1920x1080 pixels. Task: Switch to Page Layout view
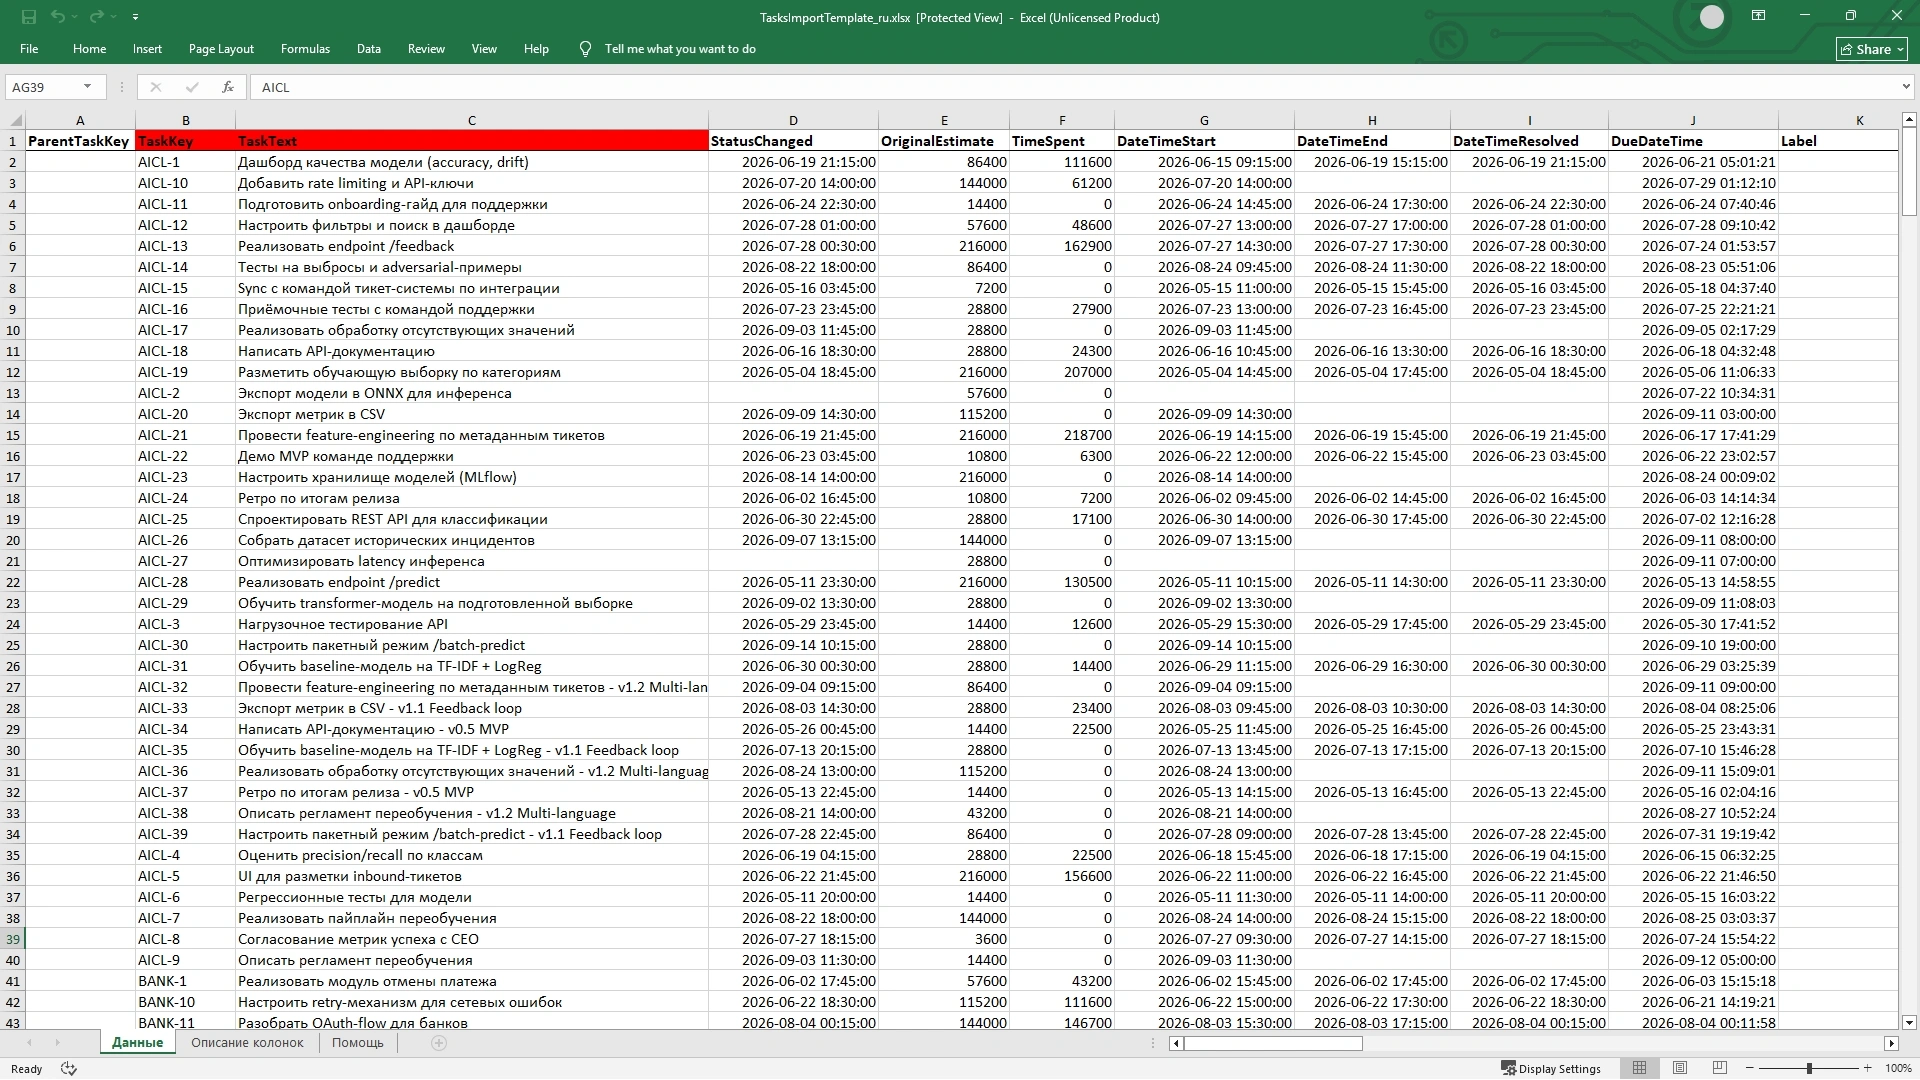pyautogui.click(x=1680, y=1068)
